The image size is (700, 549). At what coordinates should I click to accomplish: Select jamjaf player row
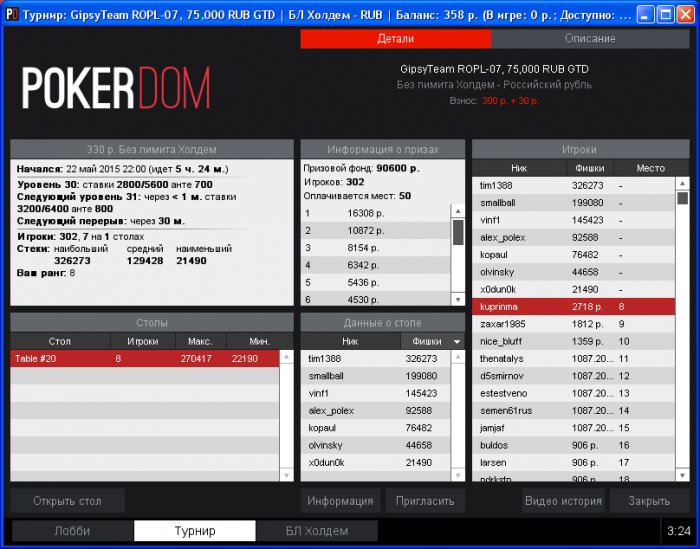(x=574, y=428)
